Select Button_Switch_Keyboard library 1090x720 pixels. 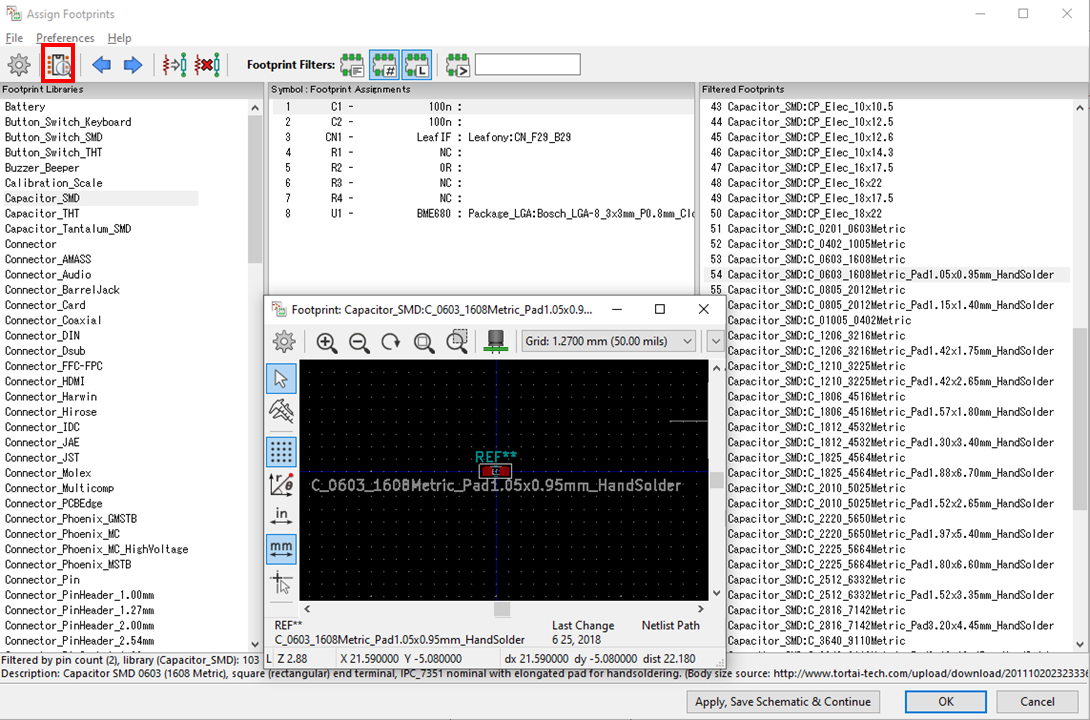tap(68, 122)
